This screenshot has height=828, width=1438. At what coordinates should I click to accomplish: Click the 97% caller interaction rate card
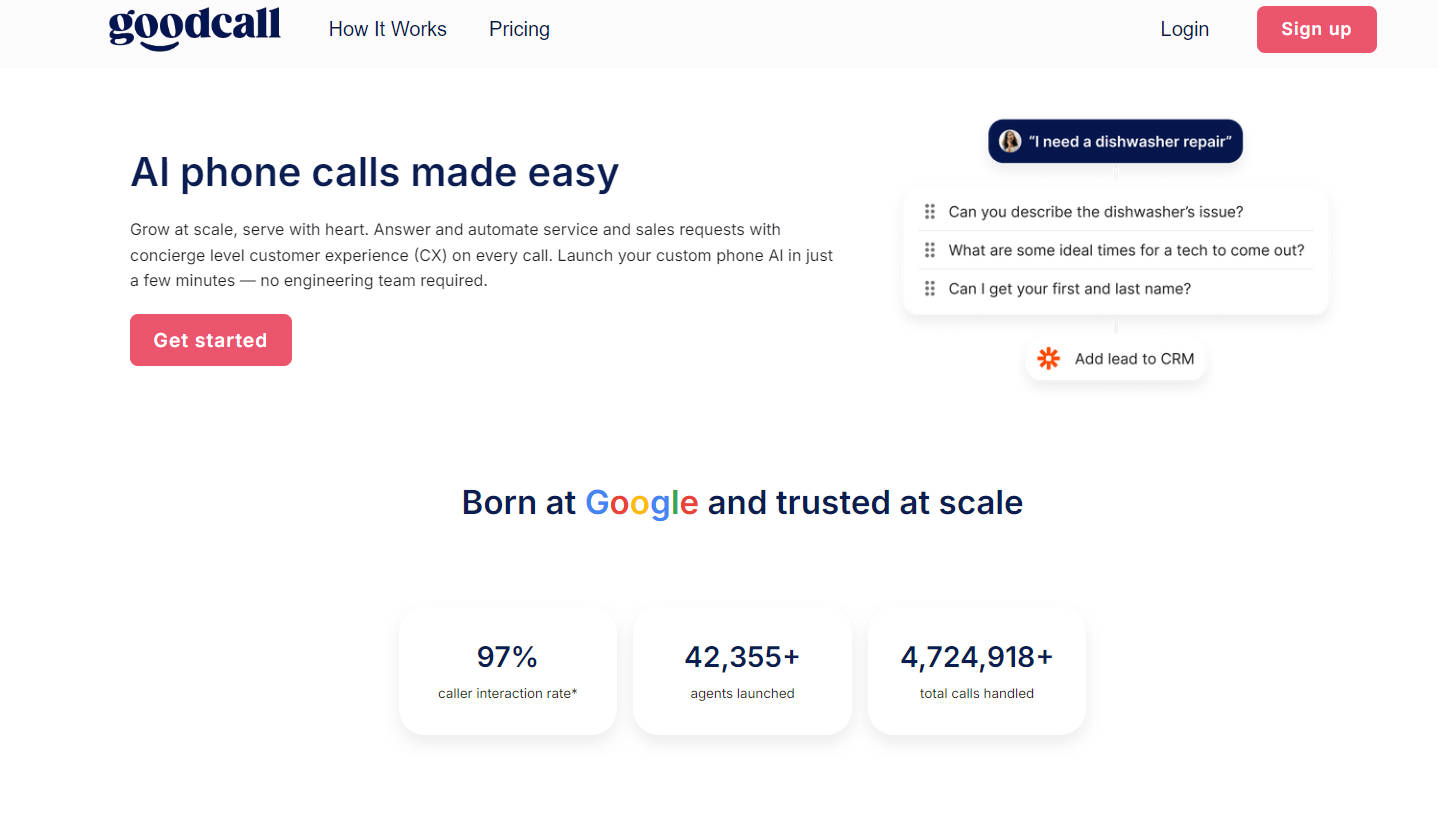click(507, 671)
